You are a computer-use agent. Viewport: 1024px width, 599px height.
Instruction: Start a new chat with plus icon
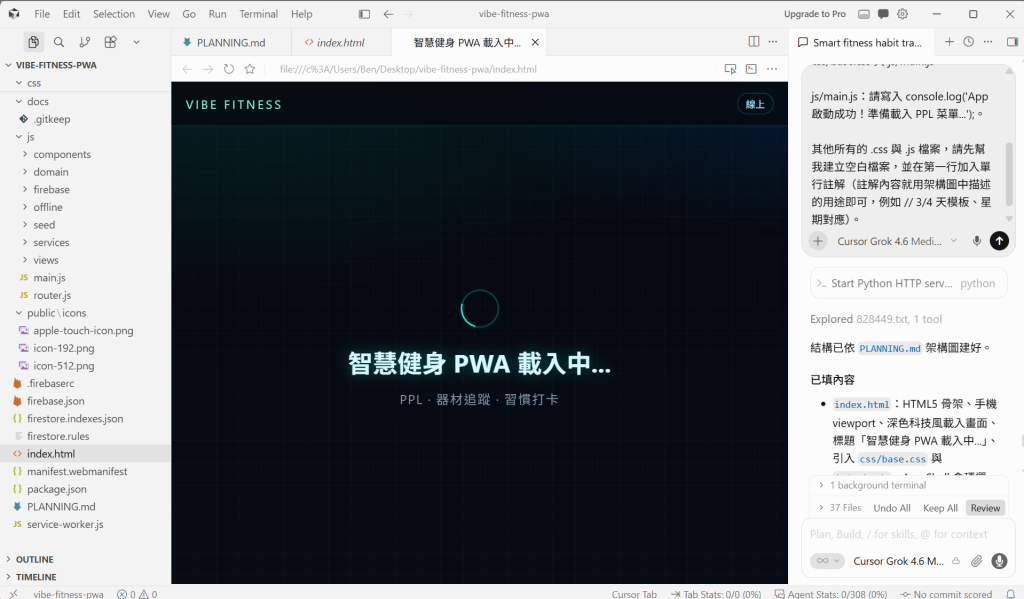950,42
